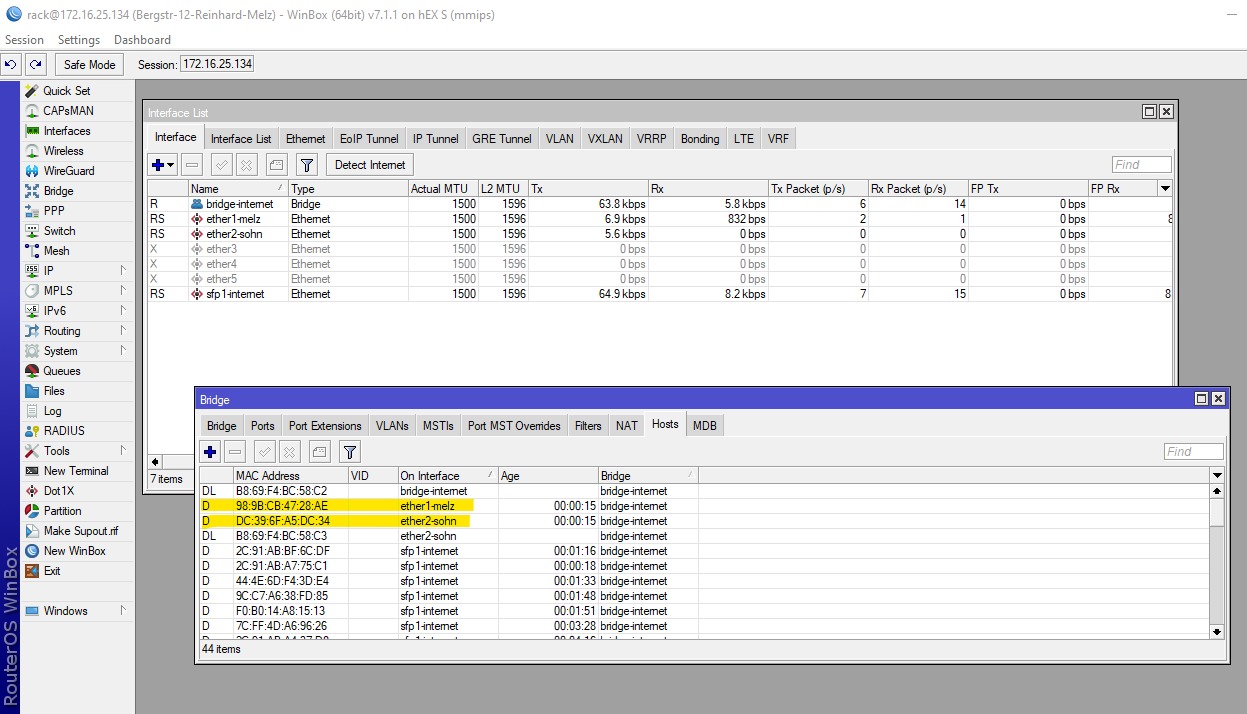Click the Find field in Bridge window
Image resolution: width=1247 pixels, height=714 pixels.
coord(1193,452)
